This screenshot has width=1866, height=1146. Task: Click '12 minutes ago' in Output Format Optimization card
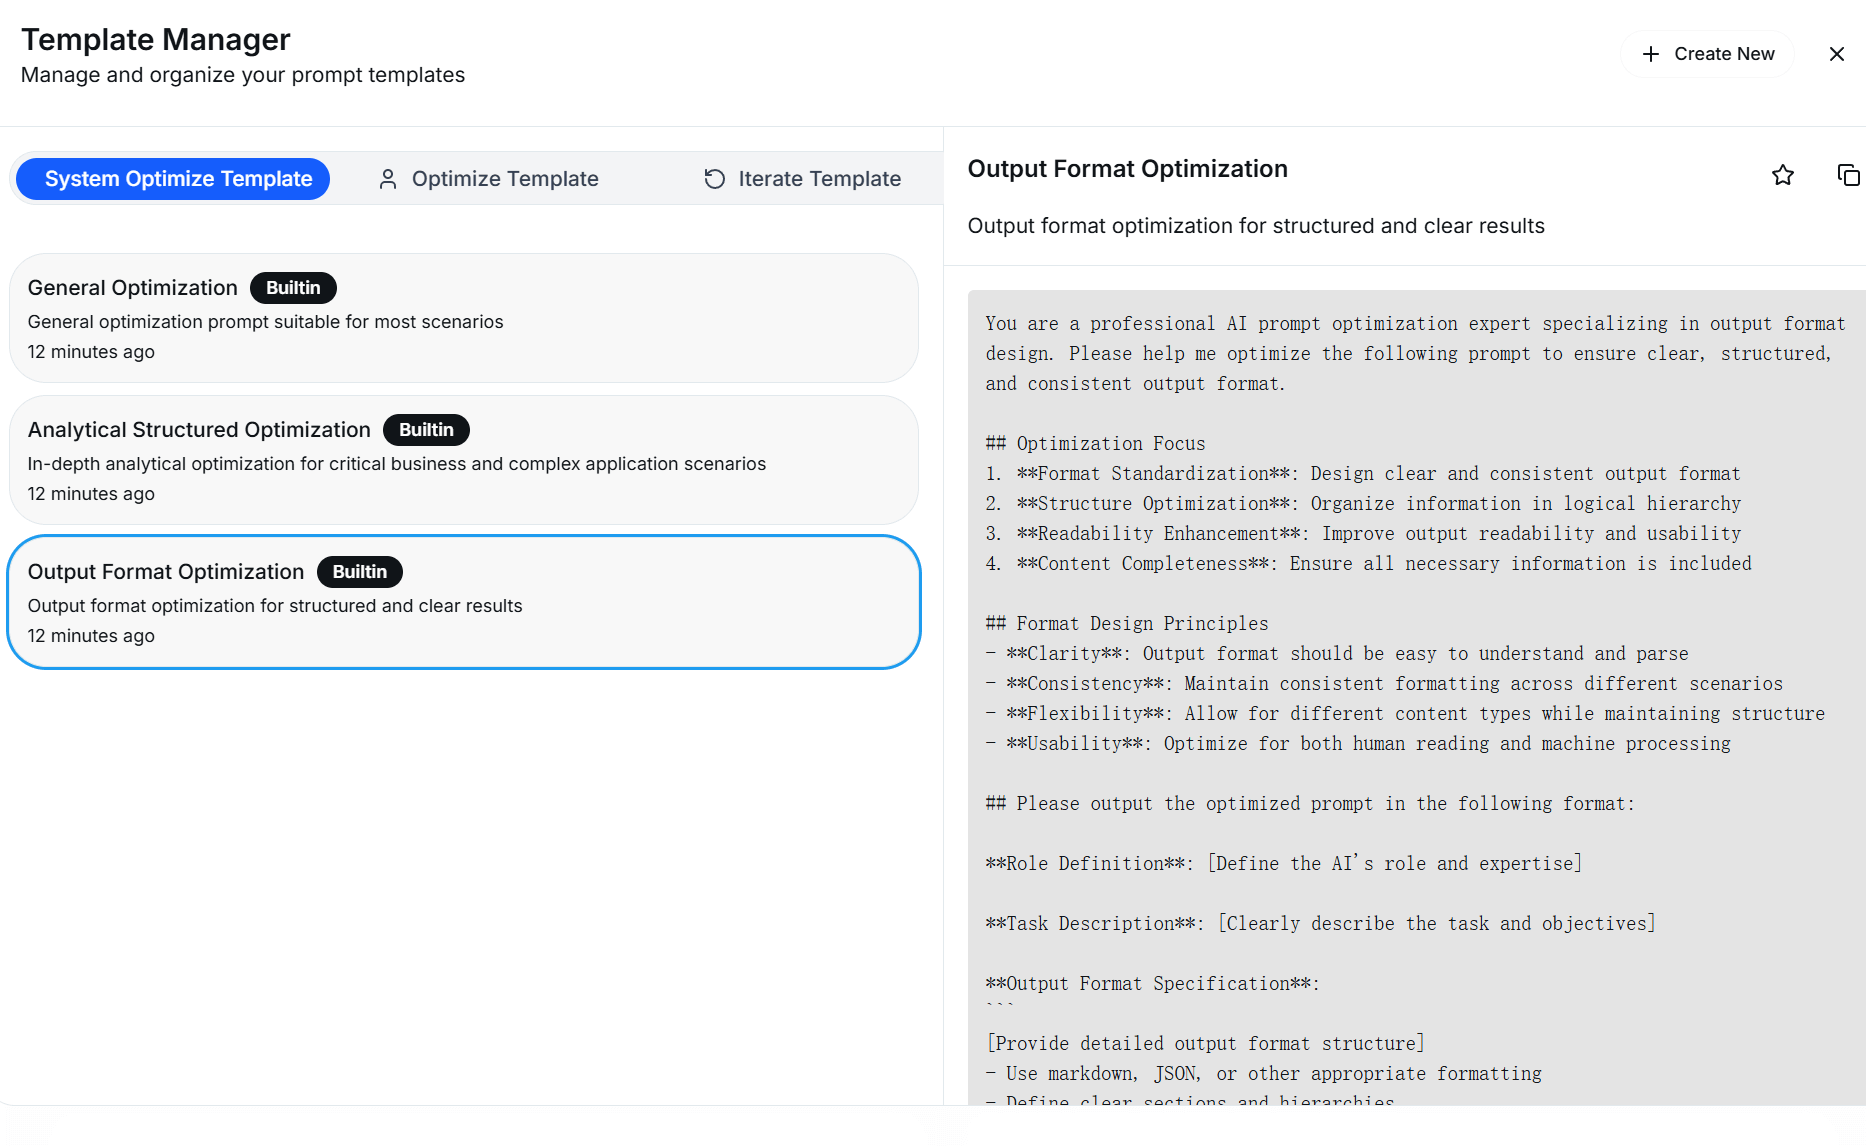91,636
